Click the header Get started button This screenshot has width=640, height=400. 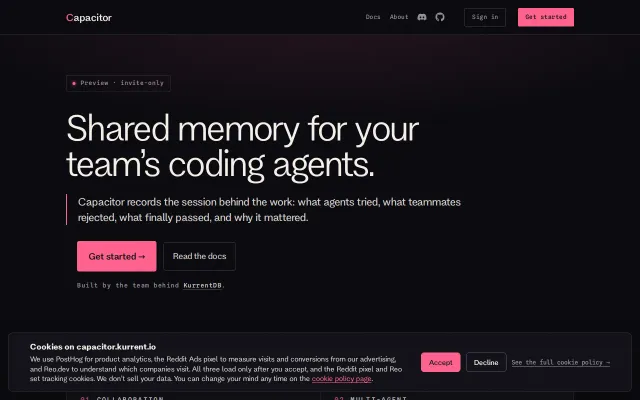pyautogui.click(x=546, y=17)
